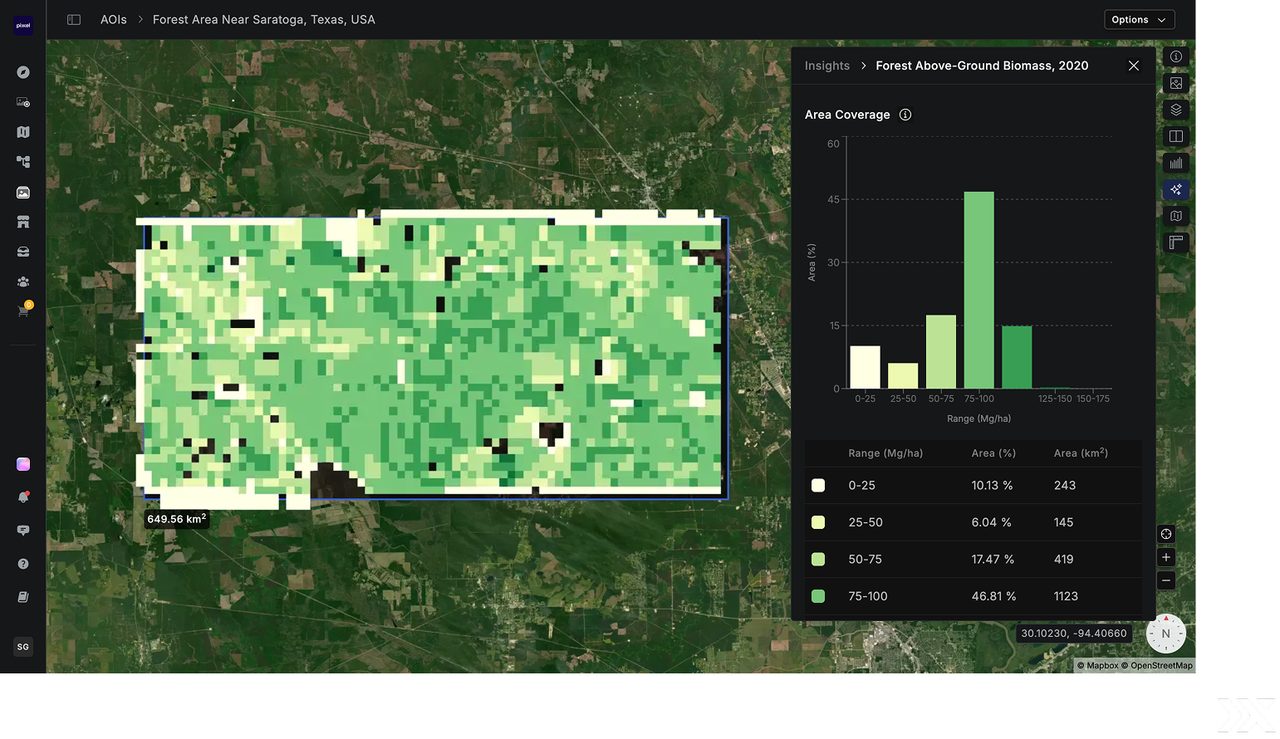Image resolution: width=1280 pixels, height=739 pixels.
Task: Open the bar chart analytics tool
Action: coord(1176,163)
